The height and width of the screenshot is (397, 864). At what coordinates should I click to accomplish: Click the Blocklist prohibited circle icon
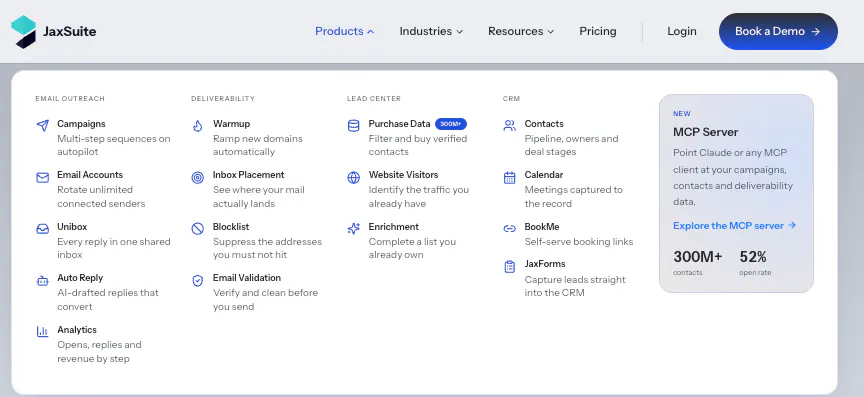(198, 229)
